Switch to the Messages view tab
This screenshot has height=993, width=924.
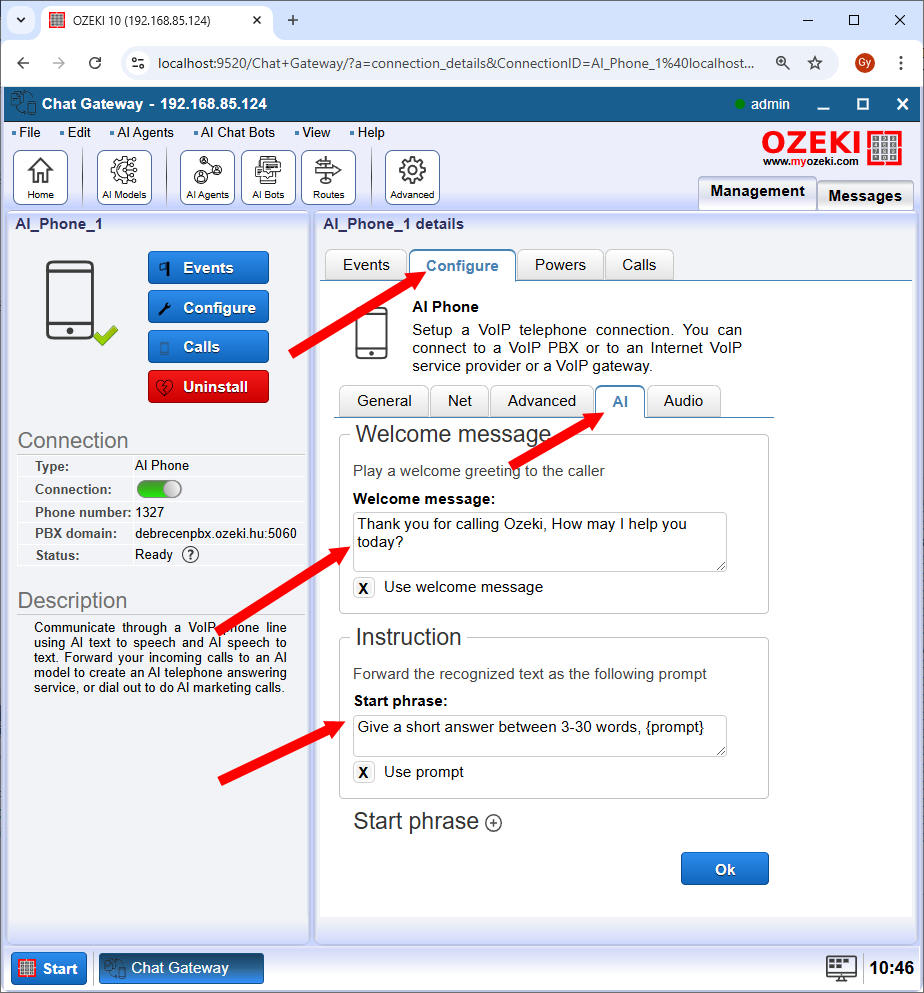[865, 196]
